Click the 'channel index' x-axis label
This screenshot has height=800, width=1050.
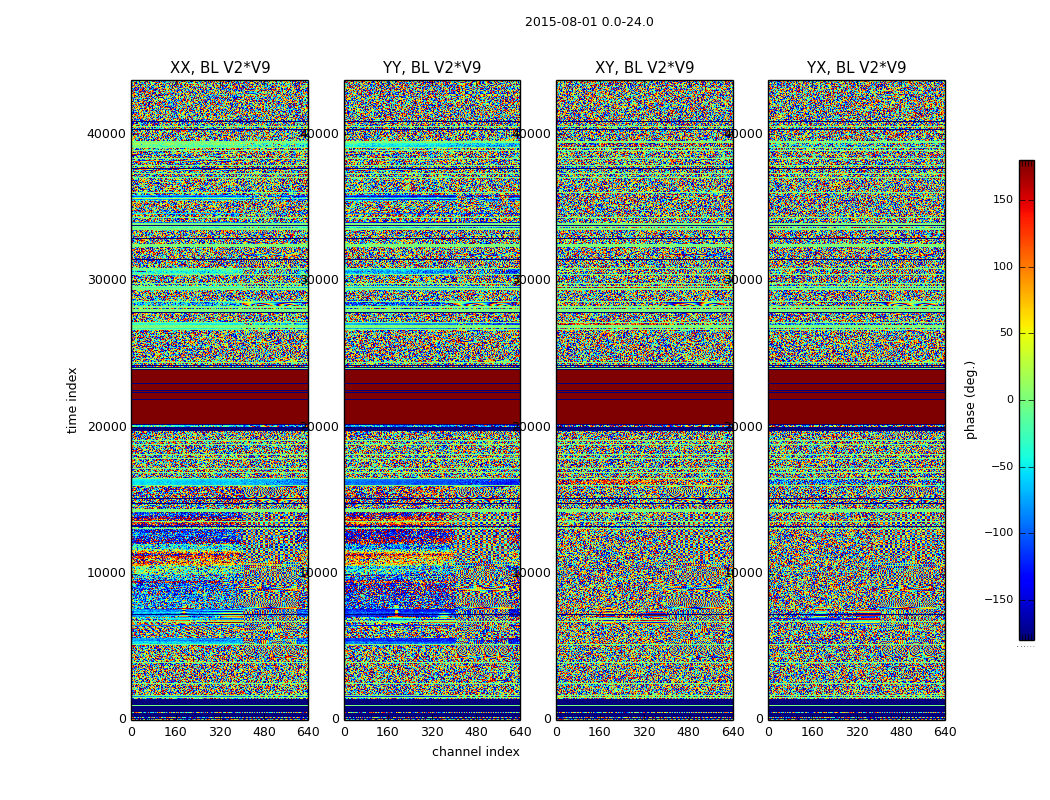click(x=475, y=752)
